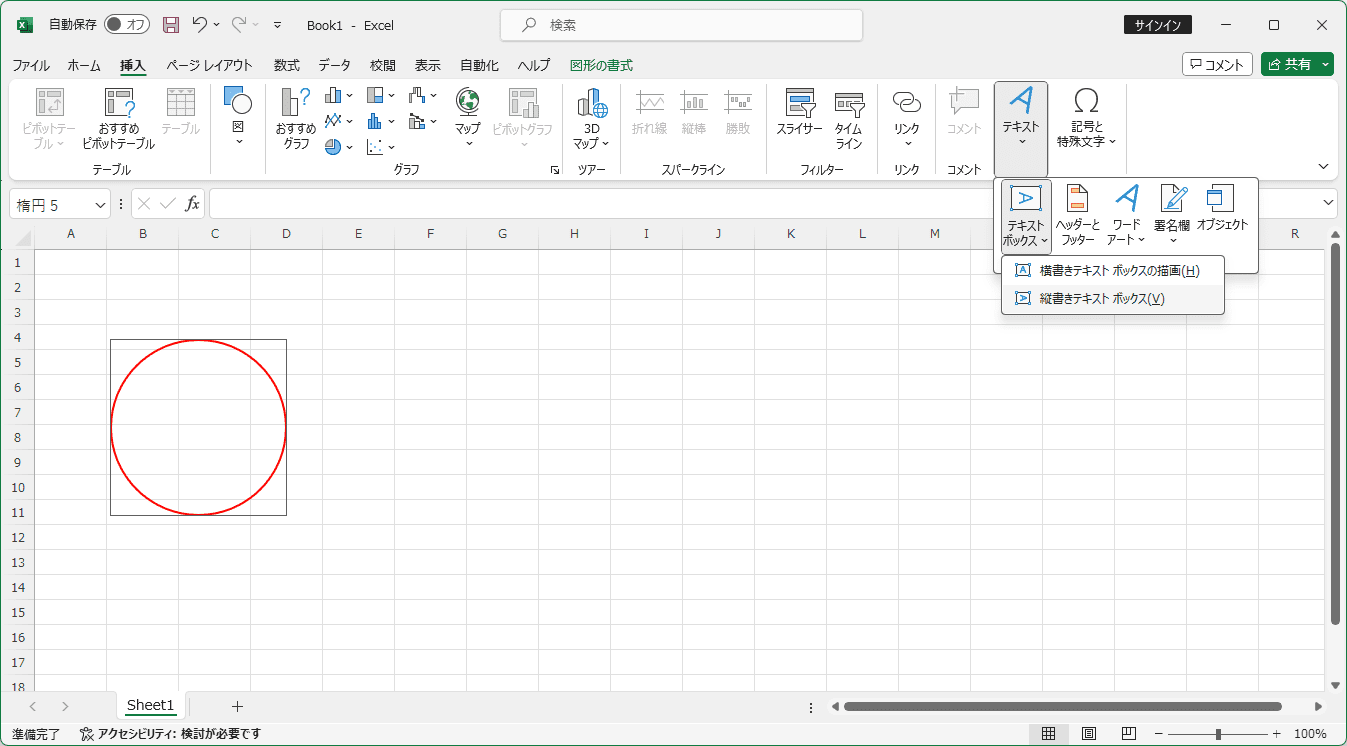Switch to the 校閲 tab
This screenshot has height=746, width=1347.
pyautogui.click(x=383, y=66)
